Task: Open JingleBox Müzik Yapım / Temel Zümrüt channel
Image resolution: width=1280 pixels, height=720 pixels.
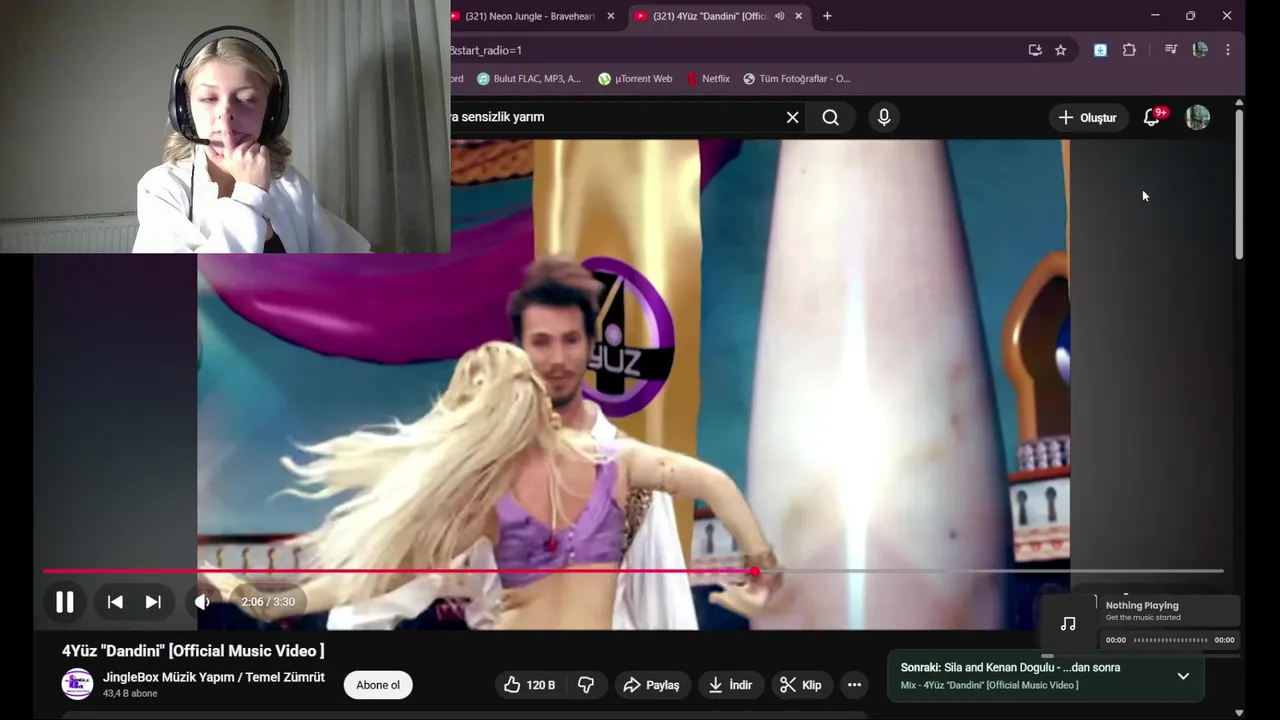Action: (x=214, y=677)
